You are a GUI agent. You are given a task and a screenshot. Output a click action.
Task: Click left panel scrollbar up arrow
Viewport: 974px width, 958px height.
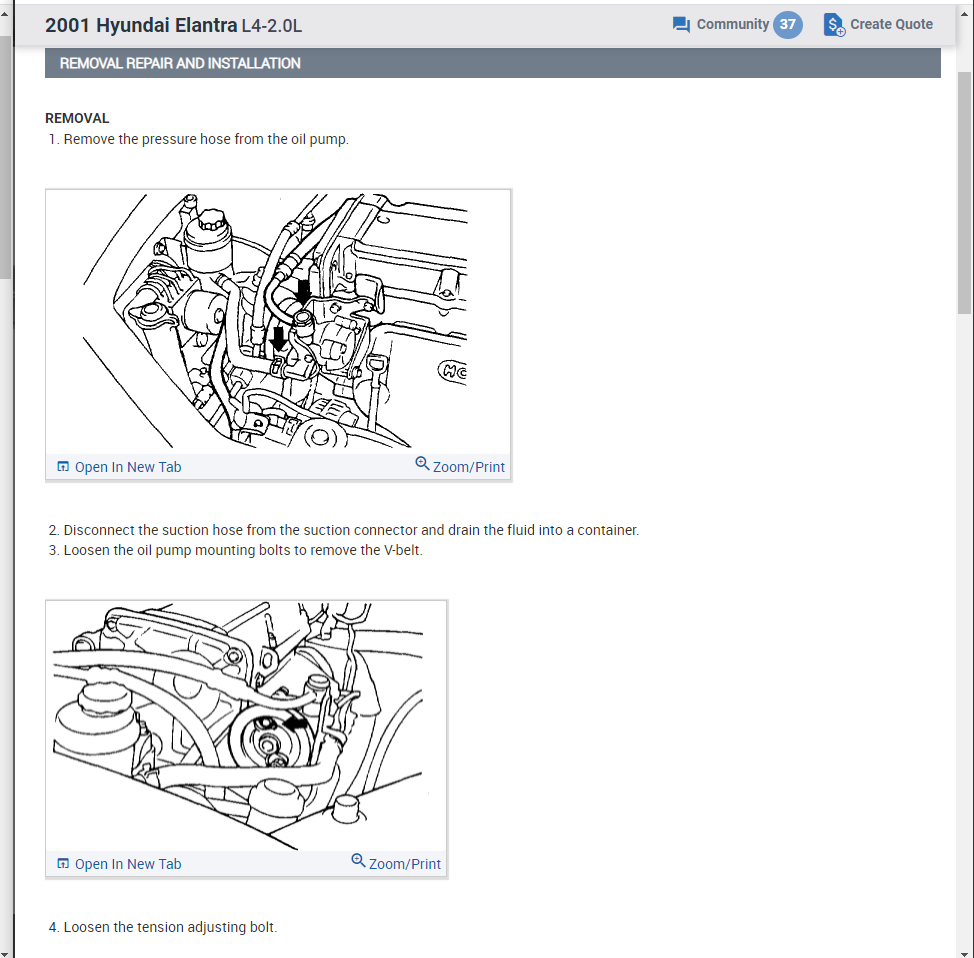pyautogui.click(x=5, y=14)
